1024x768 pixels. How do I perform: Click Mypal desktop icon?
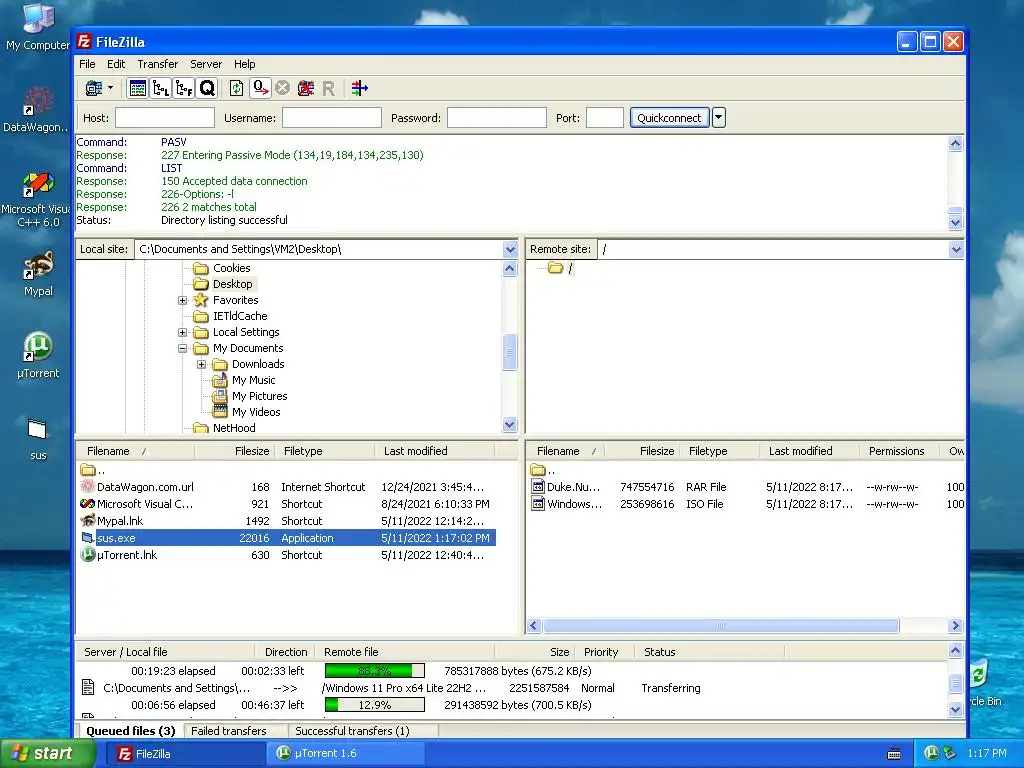tap(38, 274)
